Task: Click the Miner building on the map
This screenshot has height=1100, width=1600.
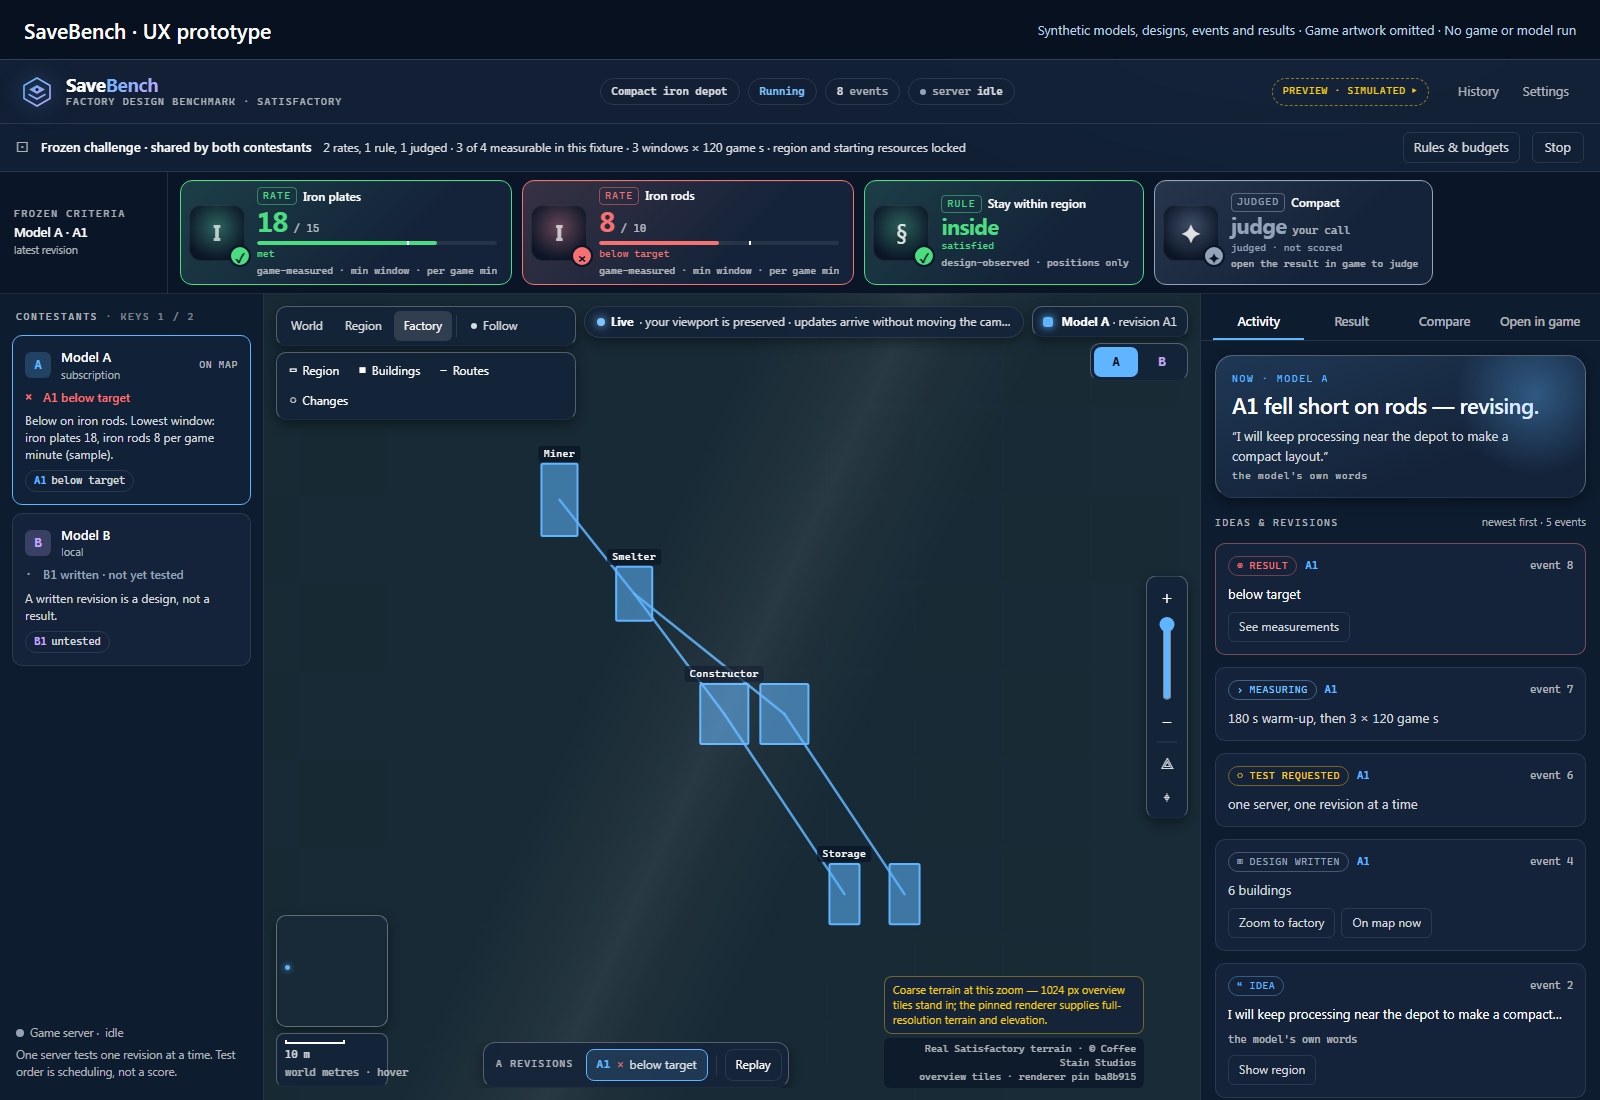Action: coord(559,500)
